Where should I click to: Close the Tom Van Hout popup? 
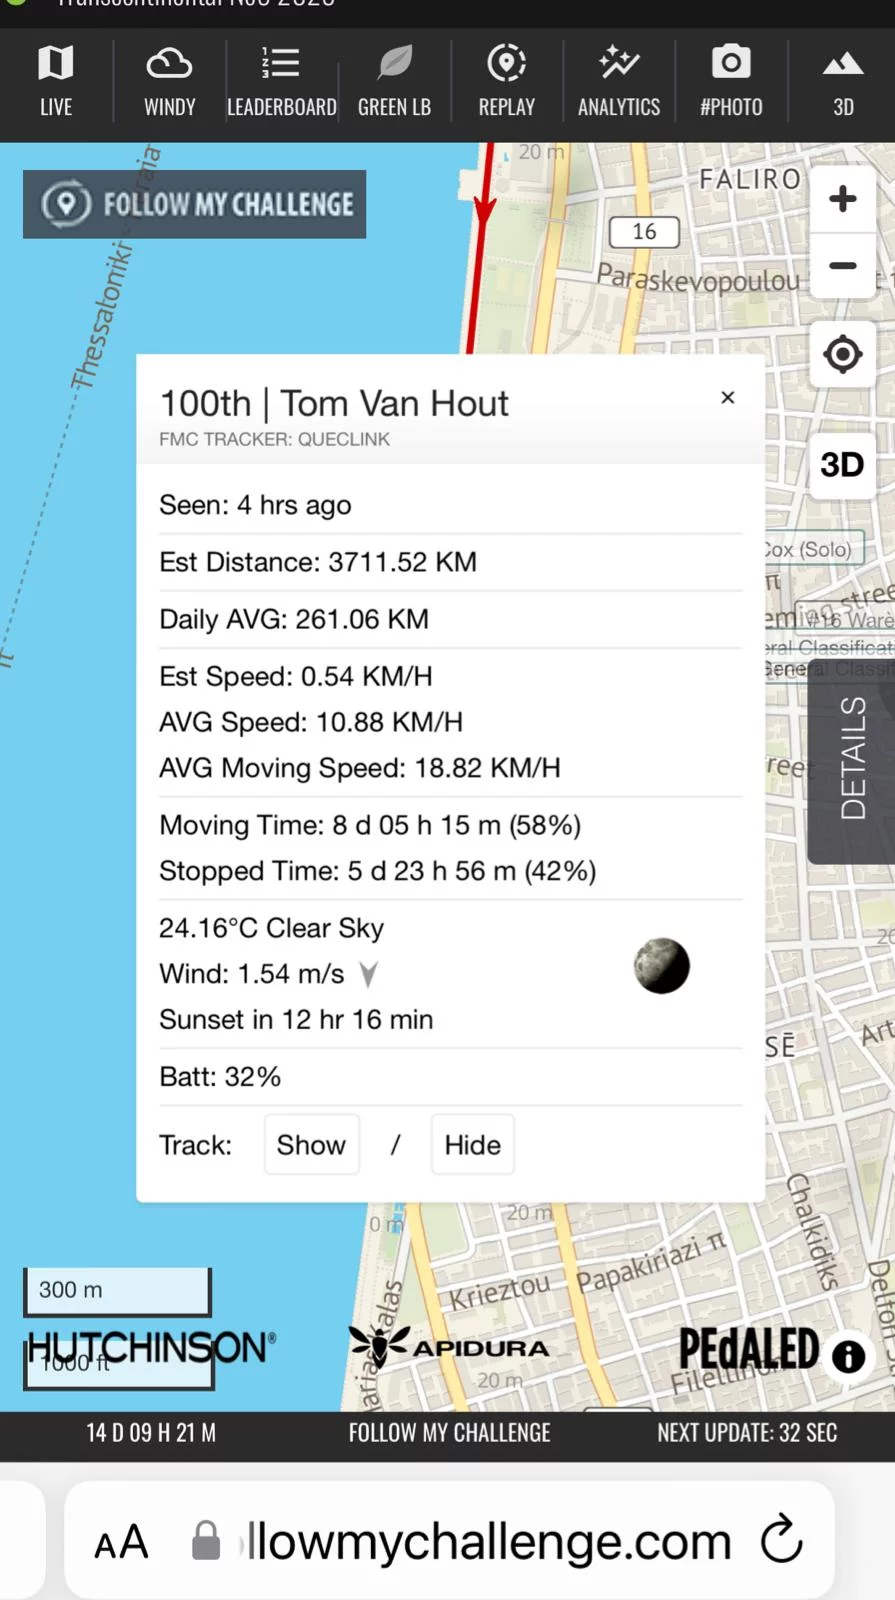coord(728,398)
